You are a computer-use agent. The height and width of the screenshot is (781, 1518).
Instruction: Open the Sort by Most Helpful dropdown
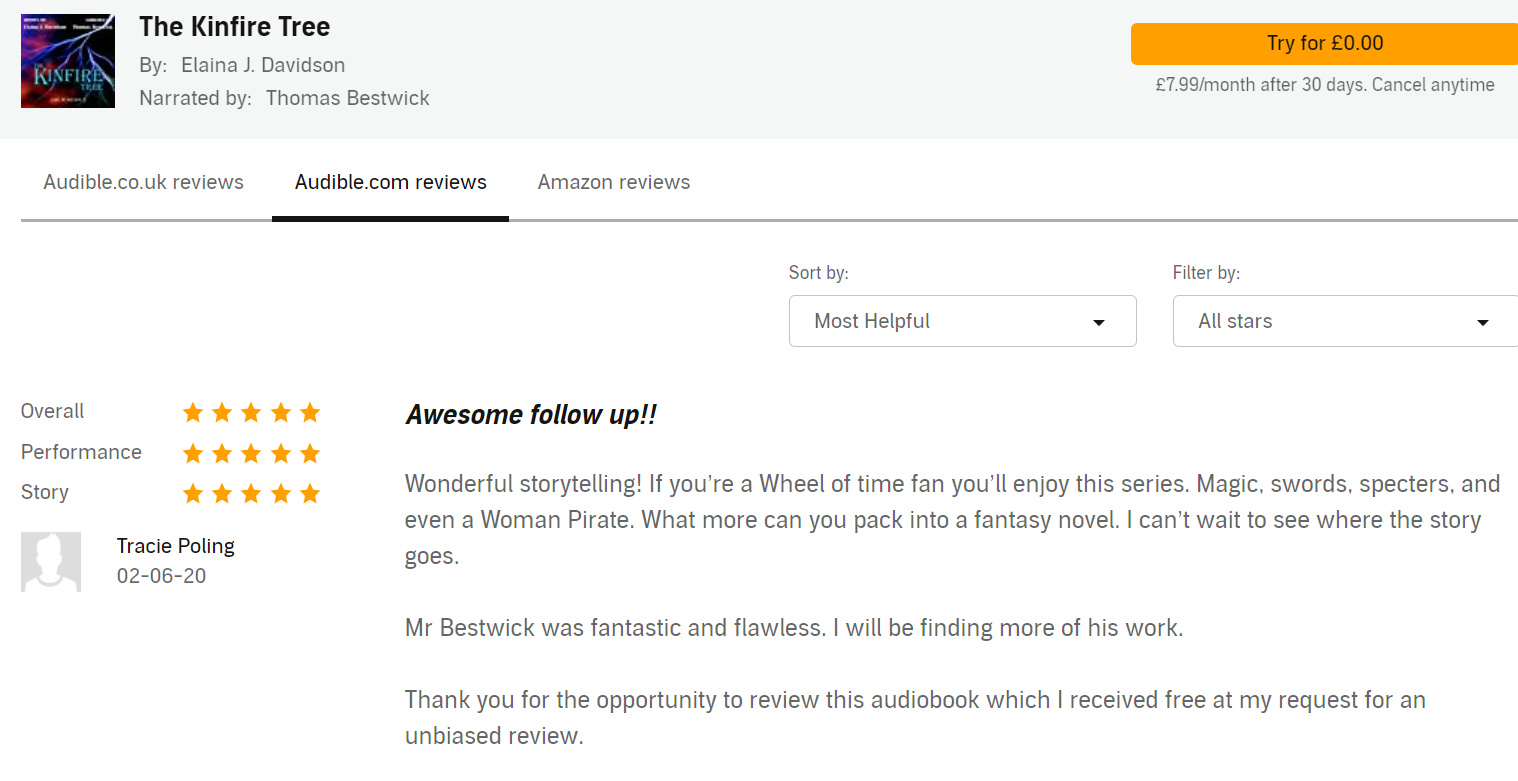coord(962,321)
